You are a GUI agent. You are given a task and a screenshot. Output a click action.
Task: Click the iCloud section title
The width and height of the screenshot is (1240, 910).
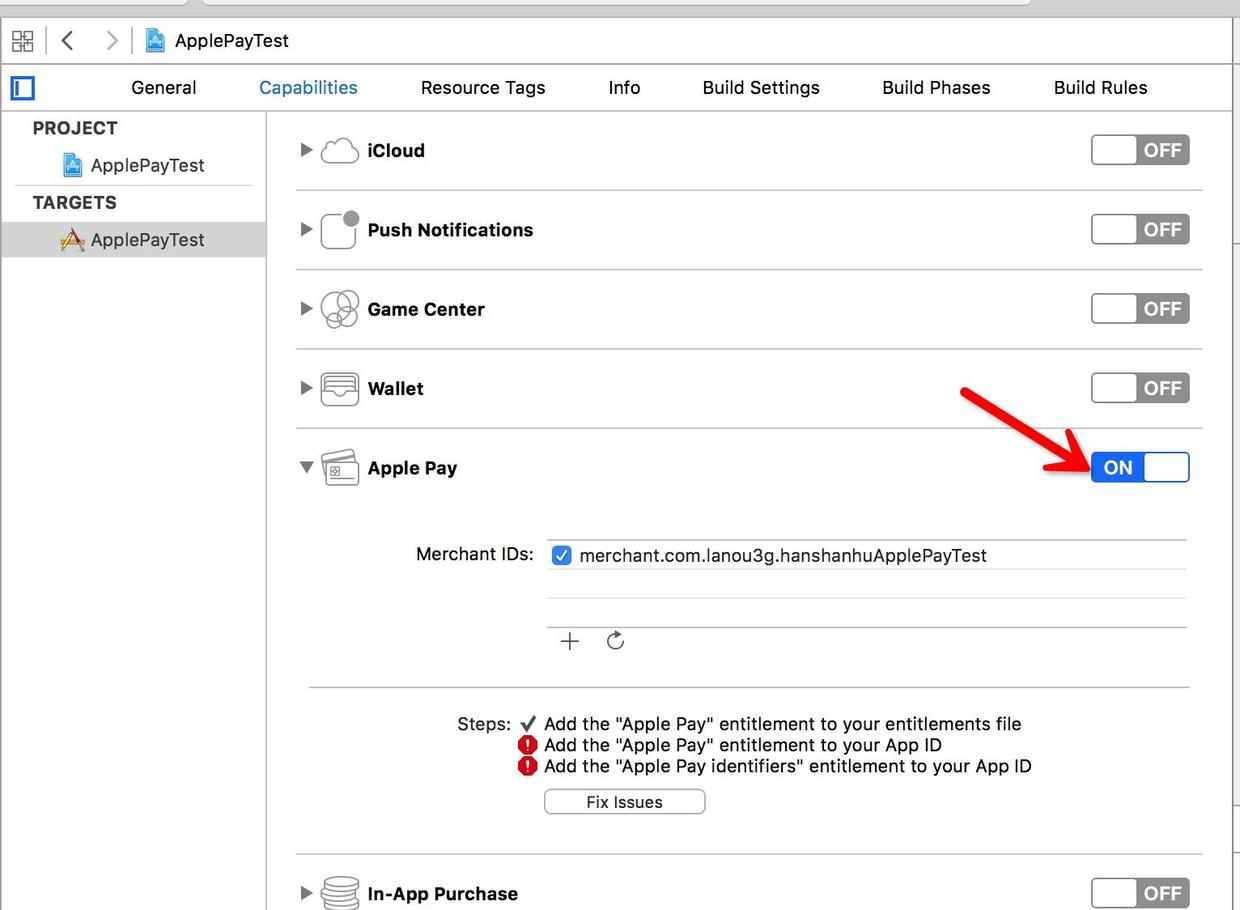396,151
